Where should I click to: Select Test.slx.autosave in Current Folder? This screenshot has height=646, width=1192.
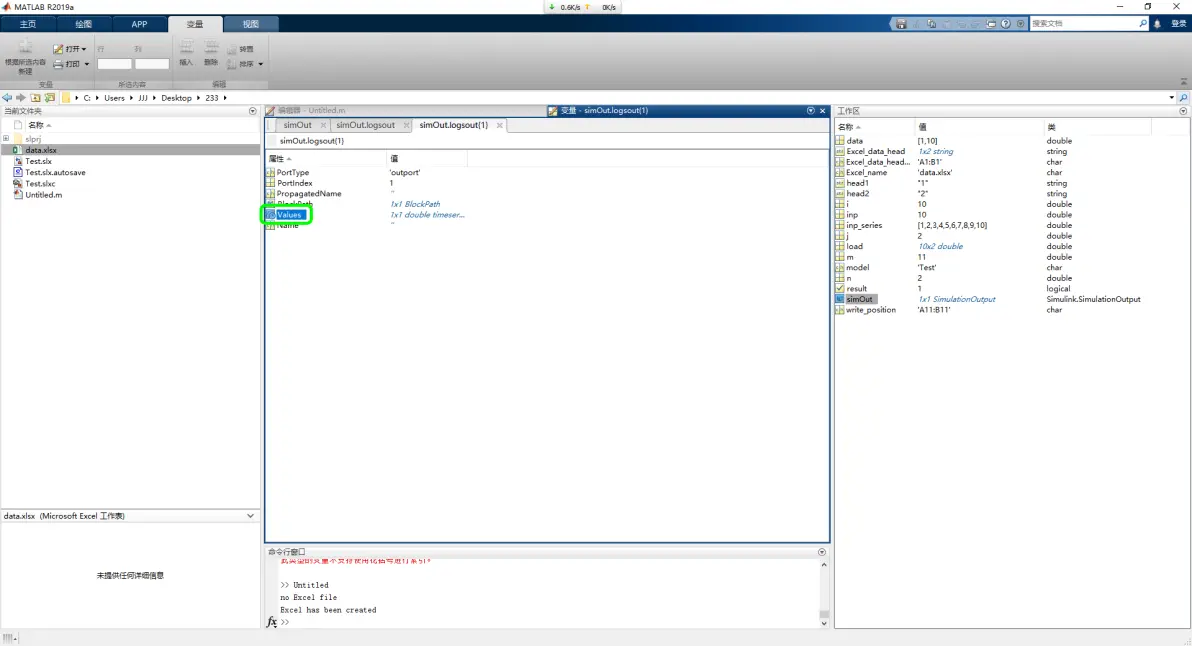(55, 173)
